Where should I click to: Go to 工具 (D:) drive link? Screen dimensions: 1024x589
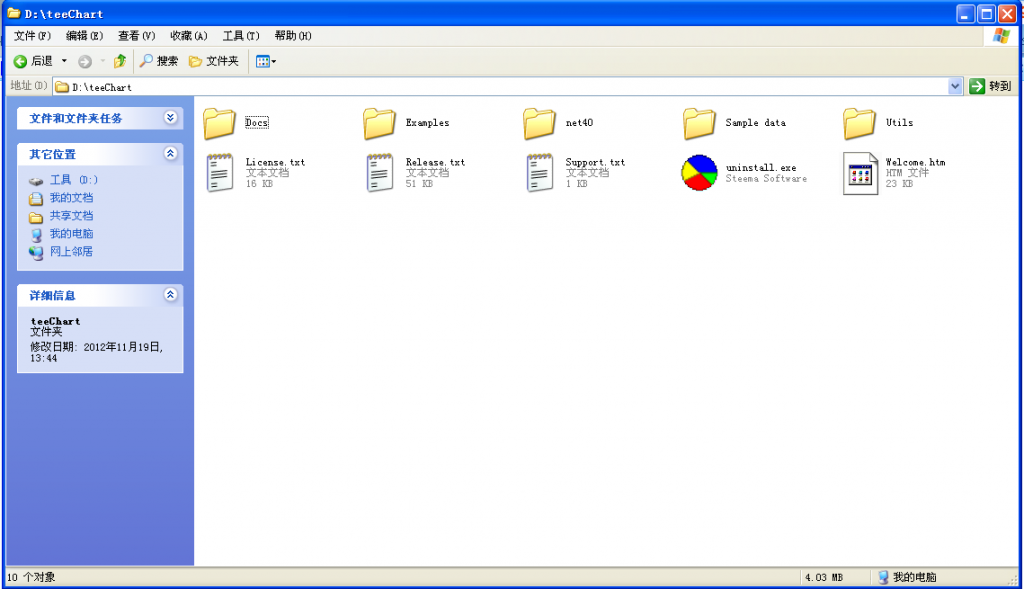[x=74, y=180]
